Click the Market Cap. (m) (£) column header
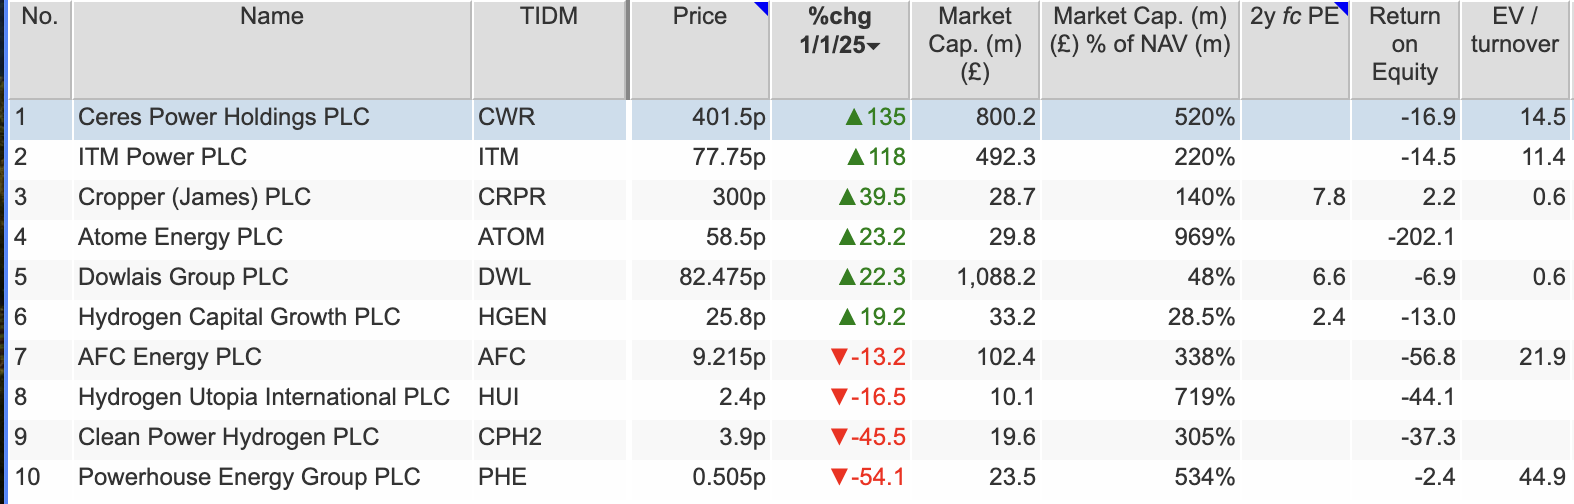This screenshot has height=504, width=1574. point(974,44)
